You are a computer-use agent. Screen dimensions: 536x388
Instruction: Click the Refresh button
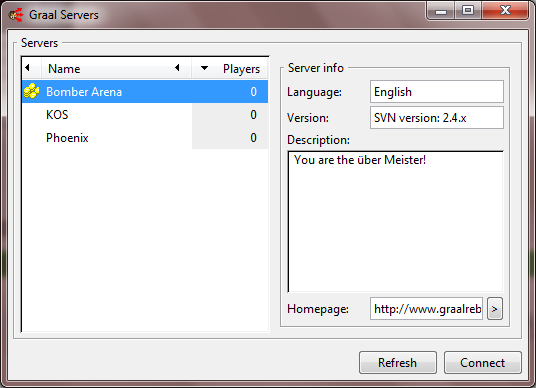click(x=398, y=362)
